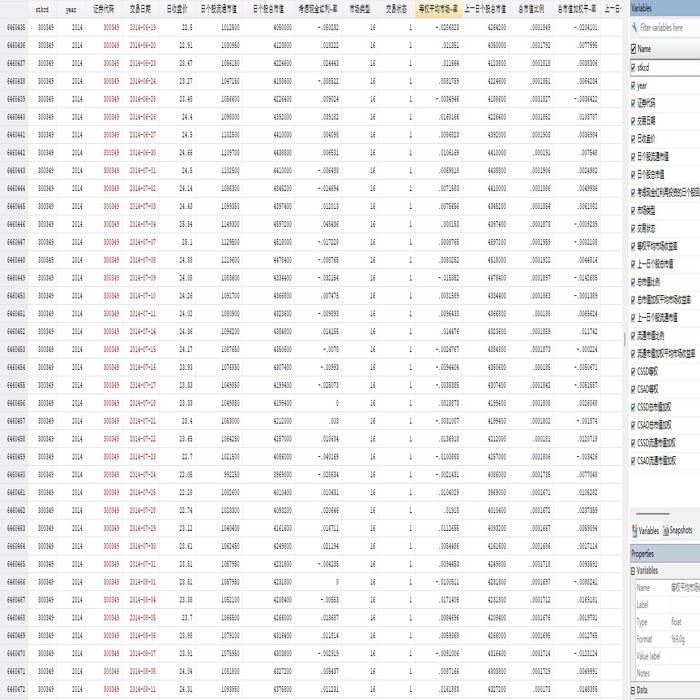The width and height of the screenshot is (700, 700).
Task: Switch to the Variables tab
Action: (x=646, y=530)
